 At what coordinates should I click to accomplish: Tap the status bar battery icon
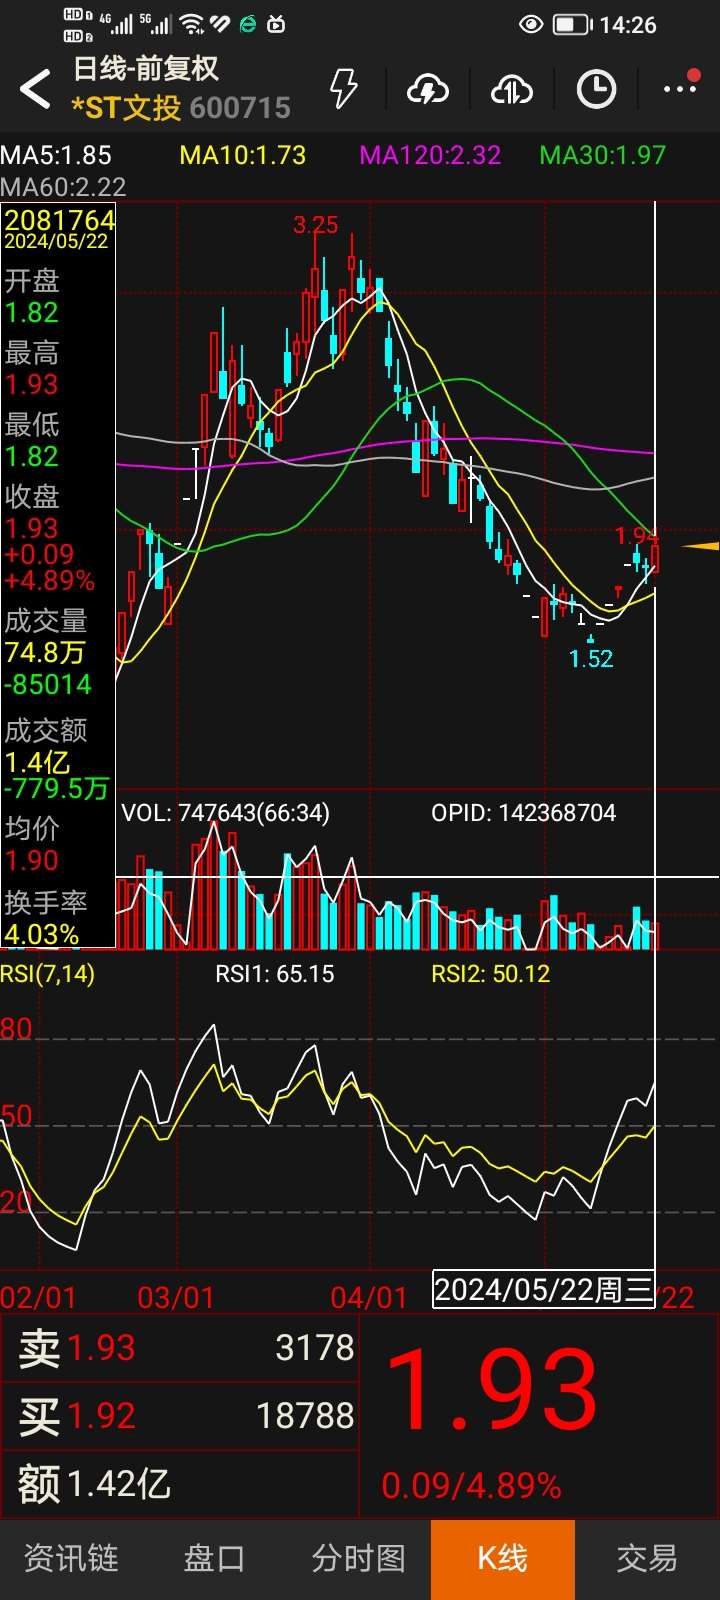point(572,24)
